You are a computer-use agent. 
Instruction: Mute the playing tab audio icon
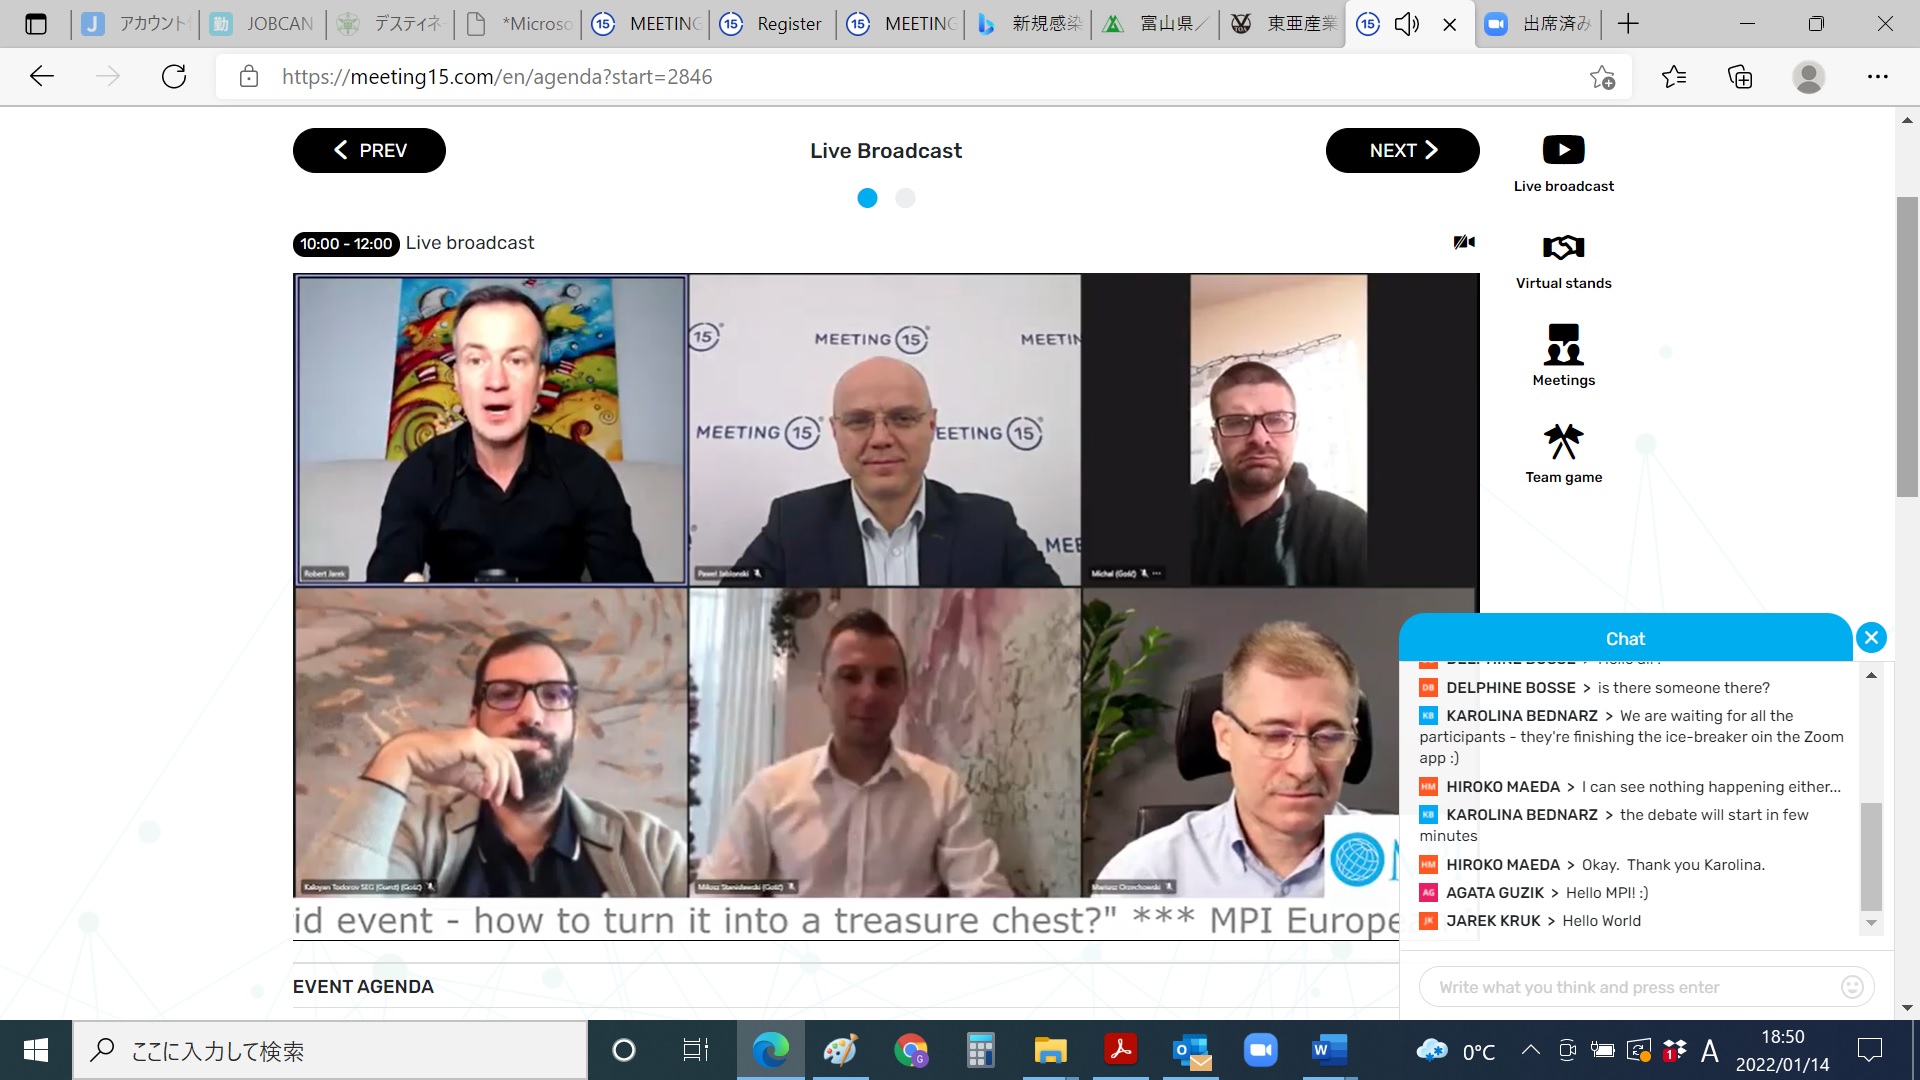pos(1406,24)
